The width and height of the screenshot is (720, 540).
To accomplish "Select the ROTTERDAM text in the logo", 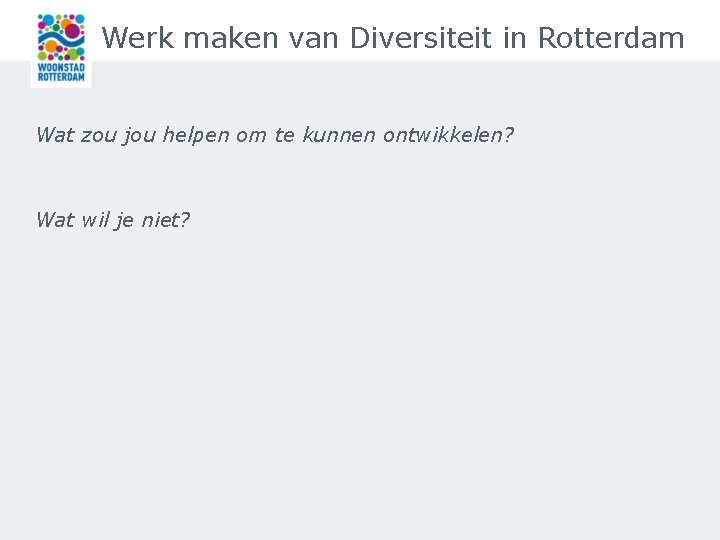I will click(x=61, y=77).
